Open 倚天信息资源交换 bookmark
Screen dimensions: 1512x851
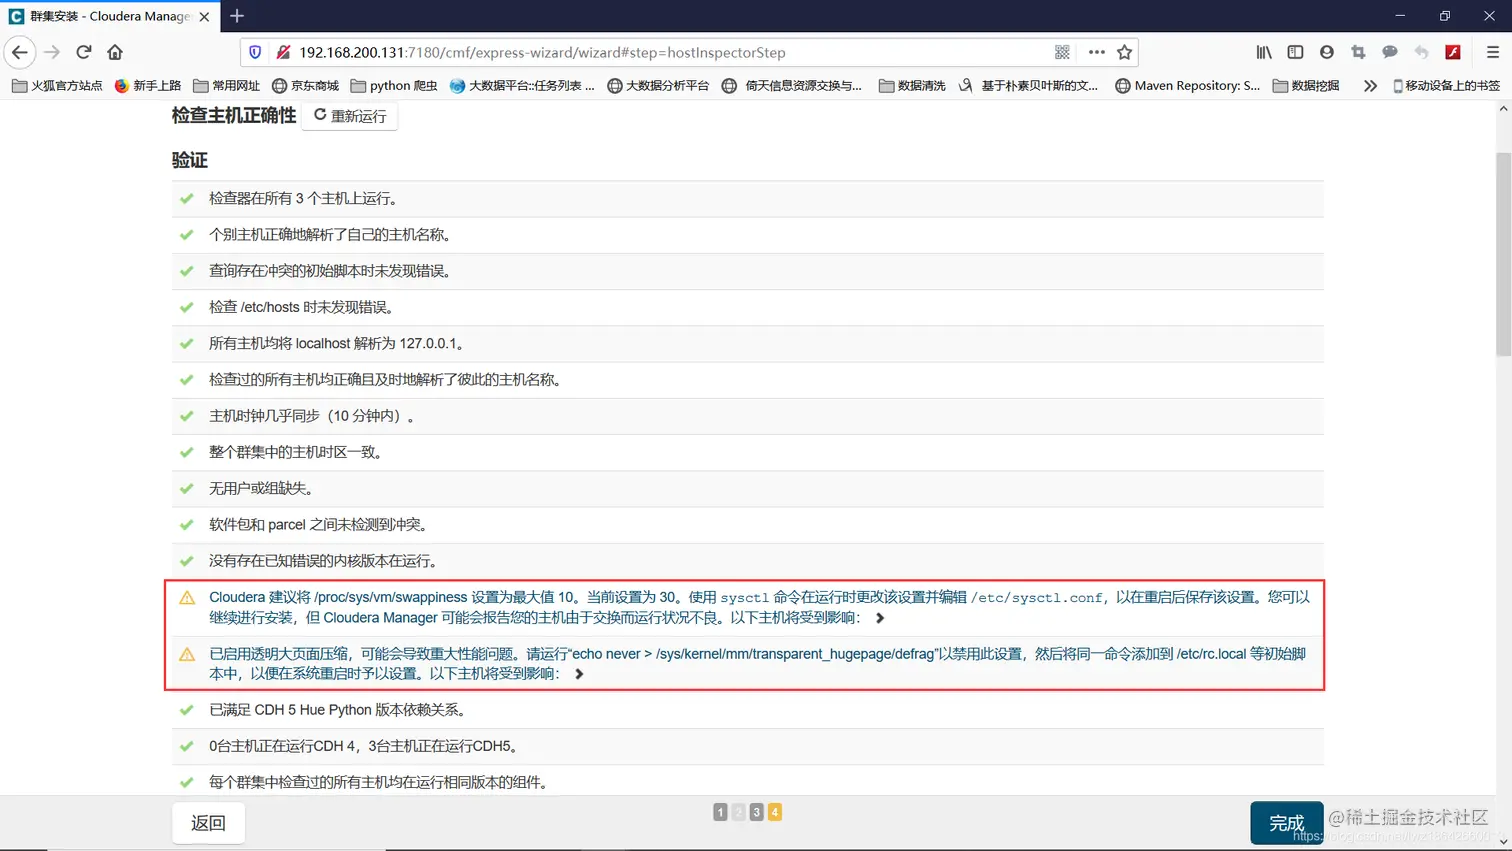pyautogui.click(x=792, y=86)
